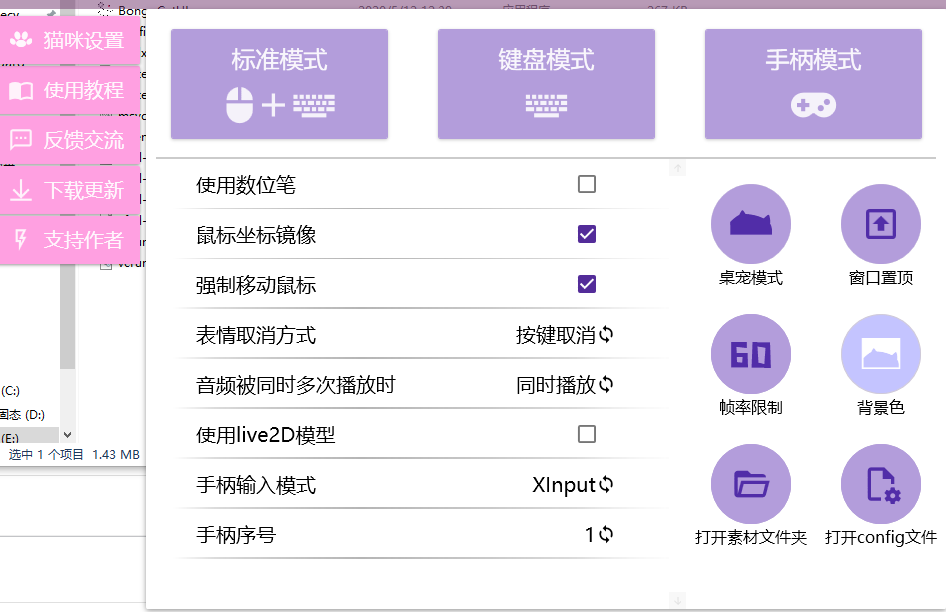Image resolution: width=946 pixels, height=612 pixels.
Task: Click the 桌宠模式 caption text
Action: coord(751,278)
